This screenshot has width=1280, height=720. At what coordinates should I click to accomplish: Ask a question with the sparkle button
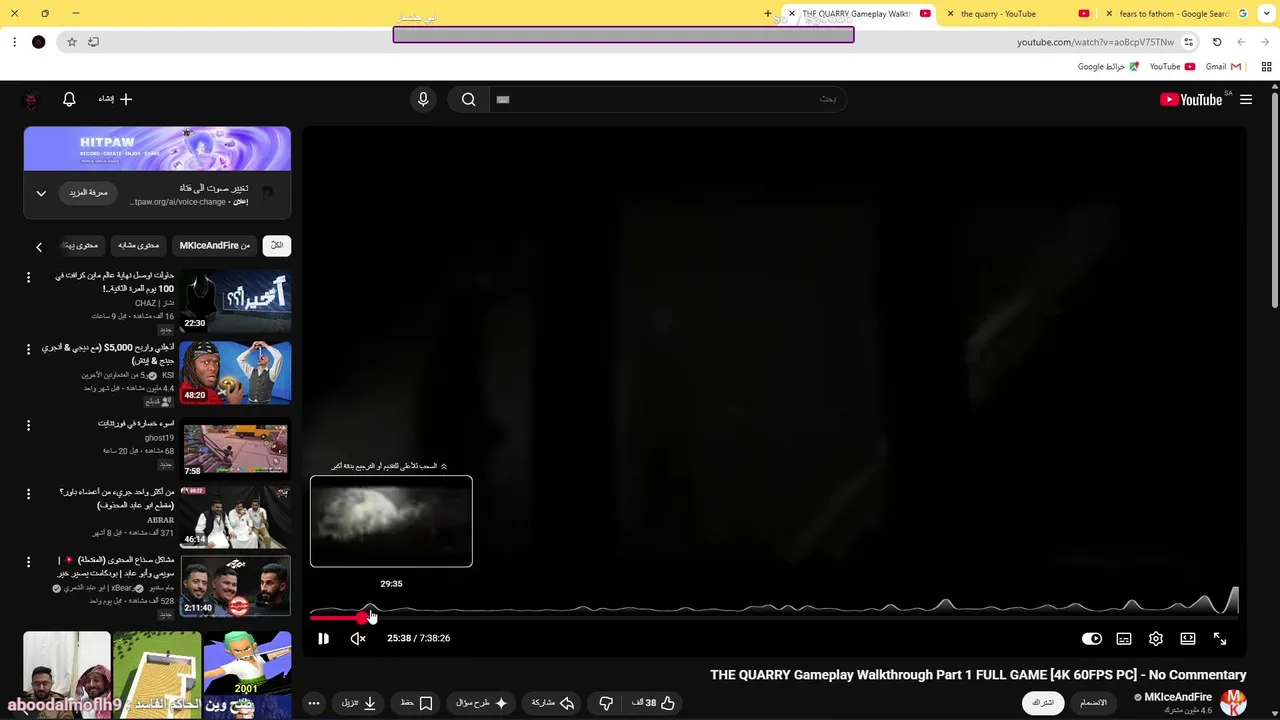click(x=481, y=703)
